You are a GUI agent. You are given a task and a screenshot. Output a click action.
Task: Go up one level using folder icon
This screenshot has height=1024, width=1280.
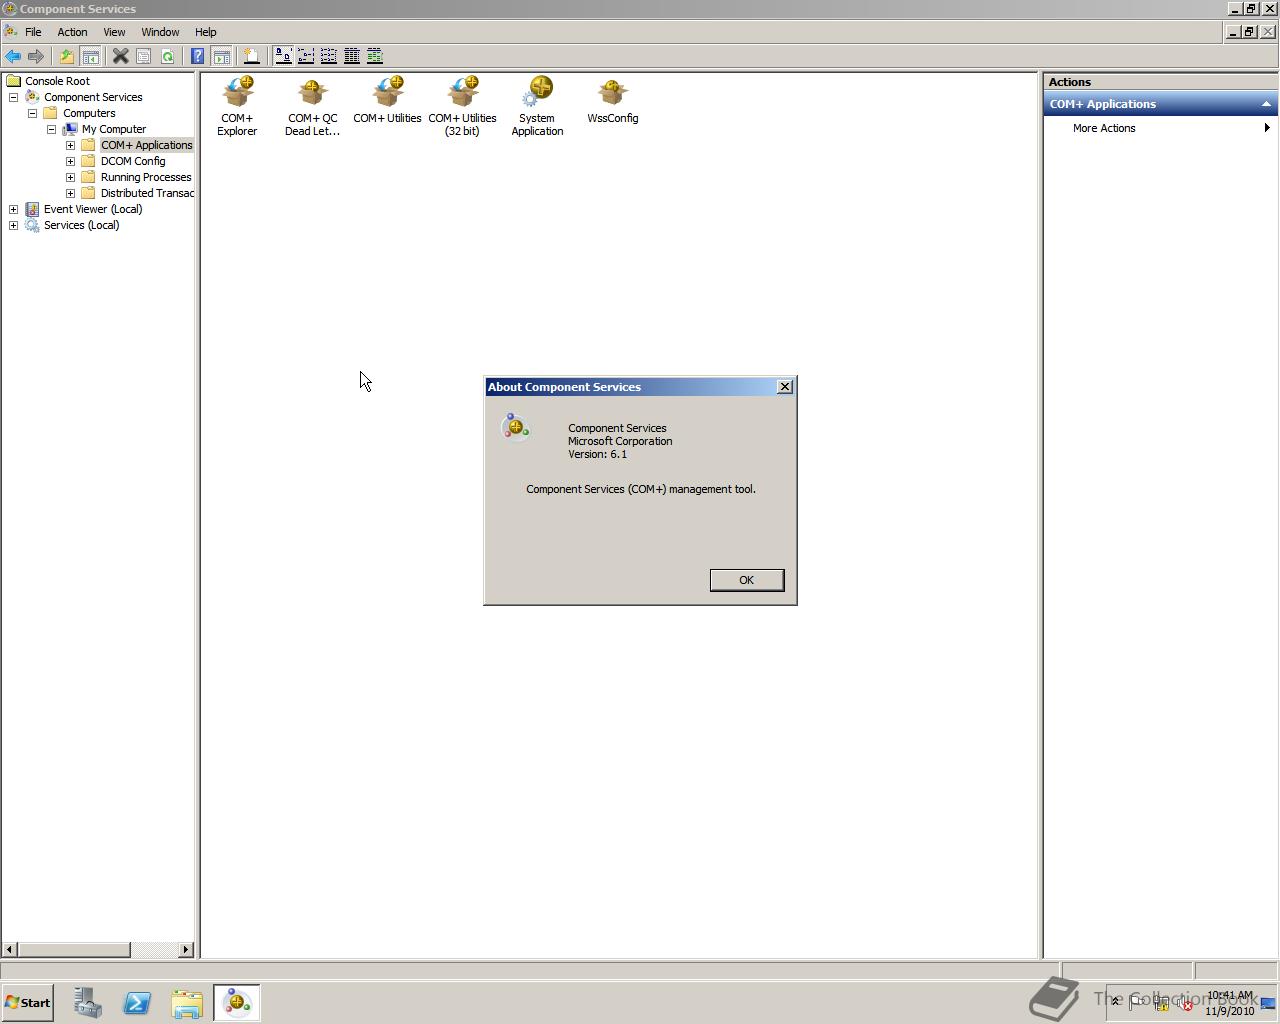click(67, 56)
